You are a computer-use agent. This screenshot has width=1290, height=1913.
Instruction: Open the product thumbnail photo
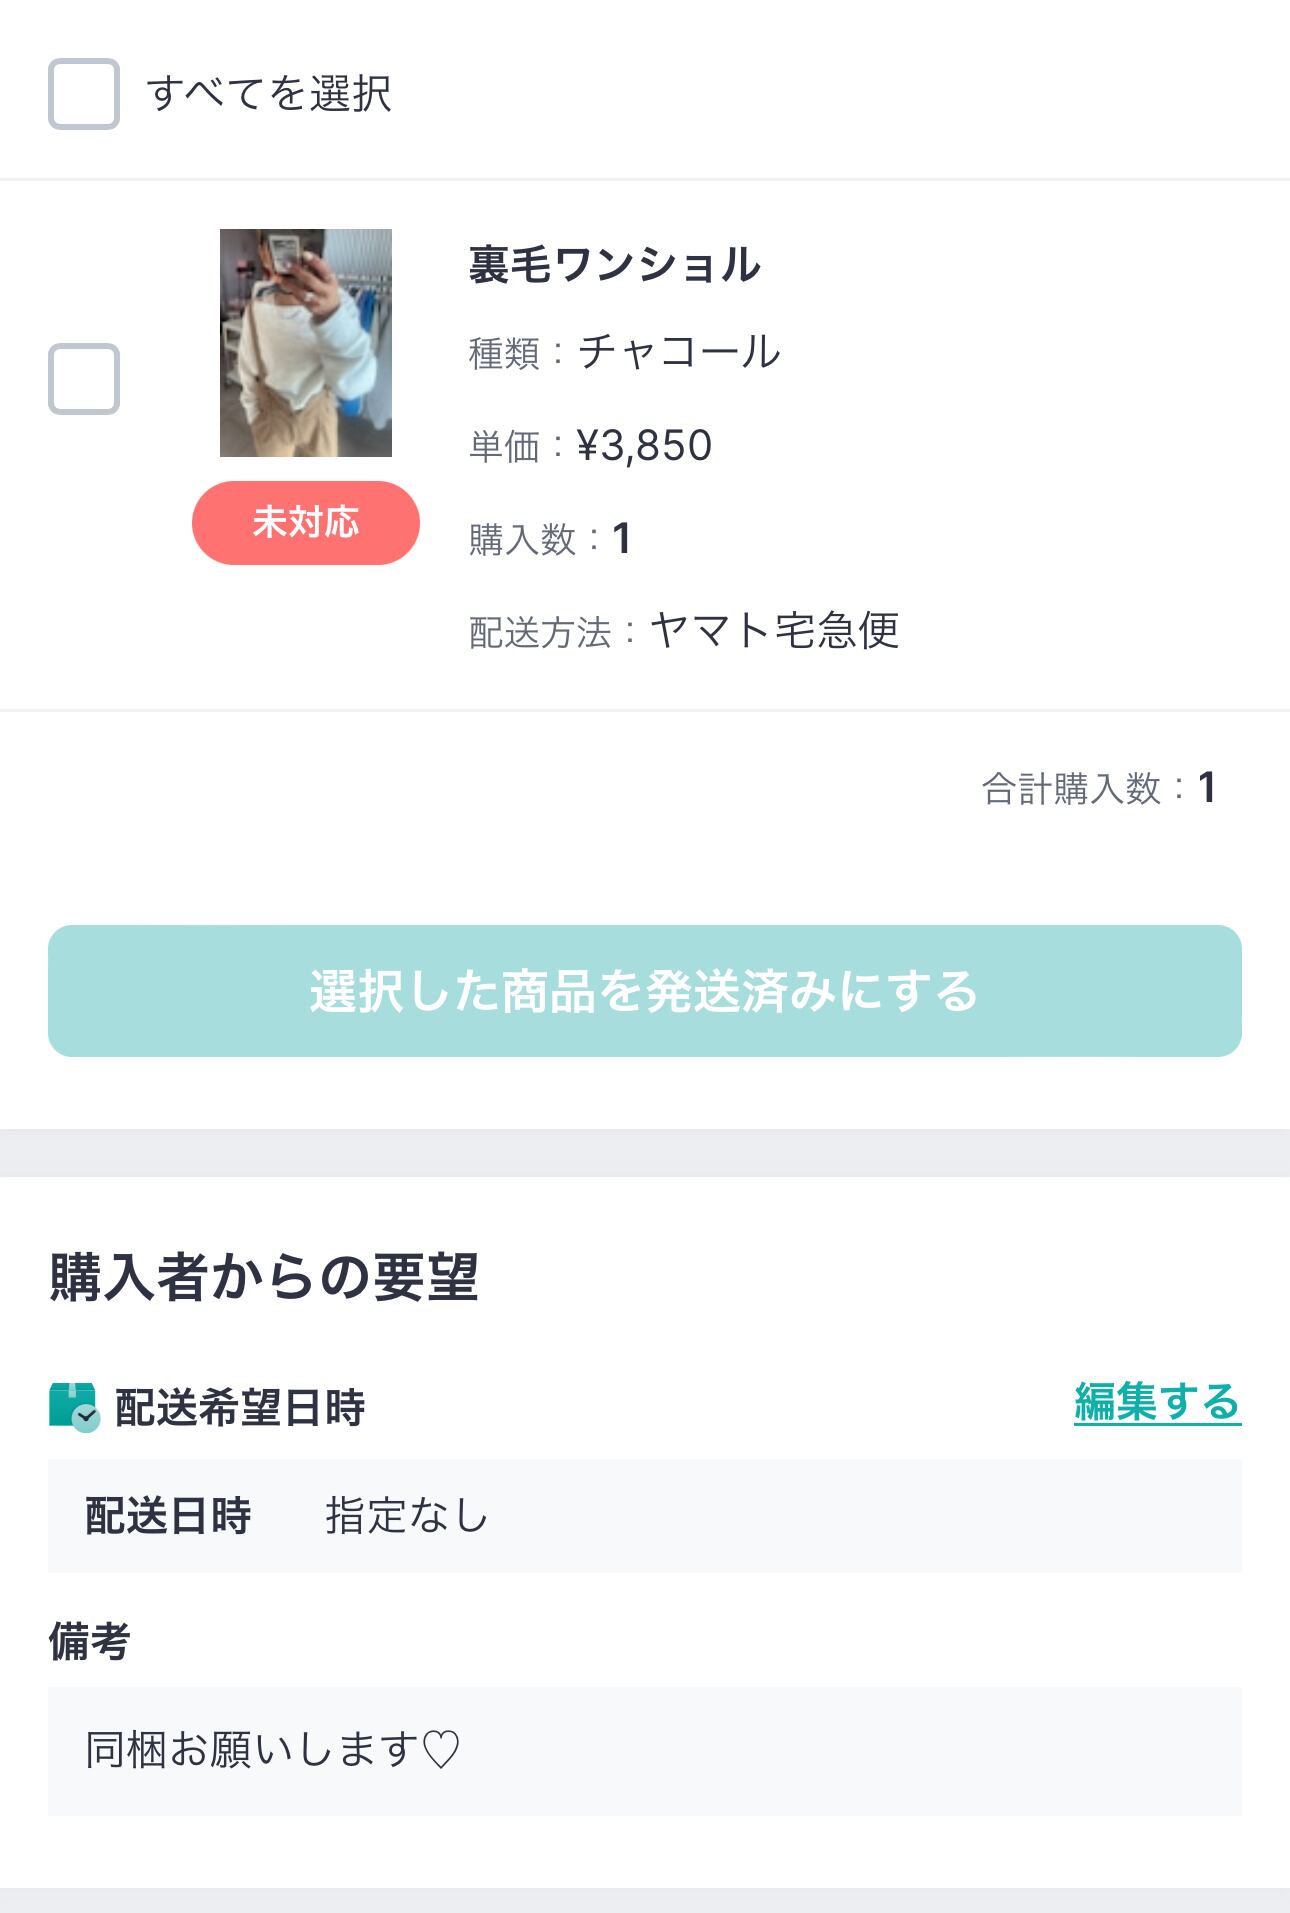pos(306,343)
